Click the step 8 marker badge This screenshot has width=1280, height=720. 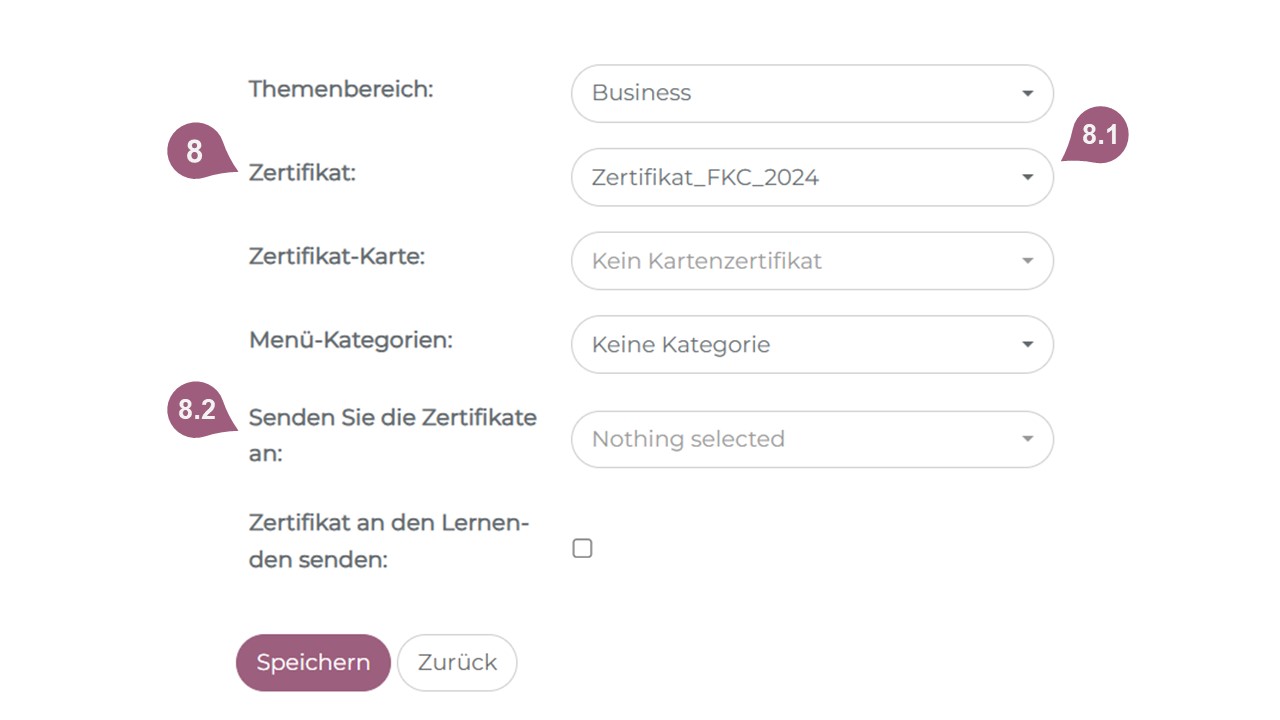click(x=195, y=152)
